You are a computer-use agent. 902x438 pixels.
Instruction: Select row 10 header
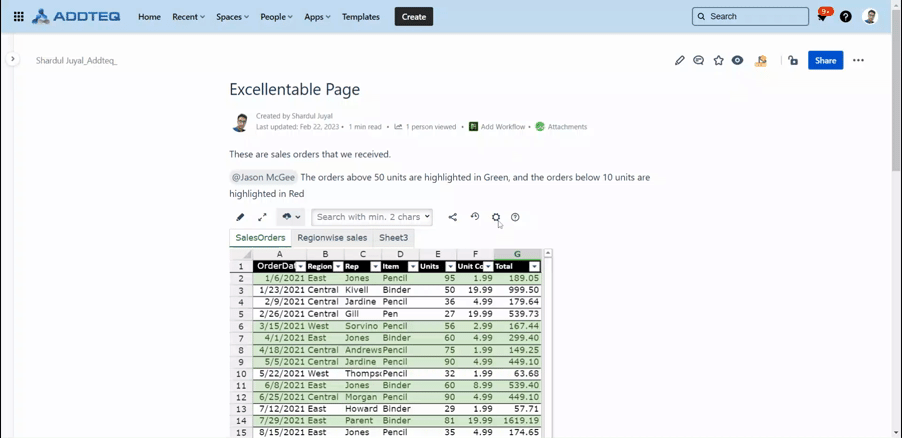tap(241, 374)
